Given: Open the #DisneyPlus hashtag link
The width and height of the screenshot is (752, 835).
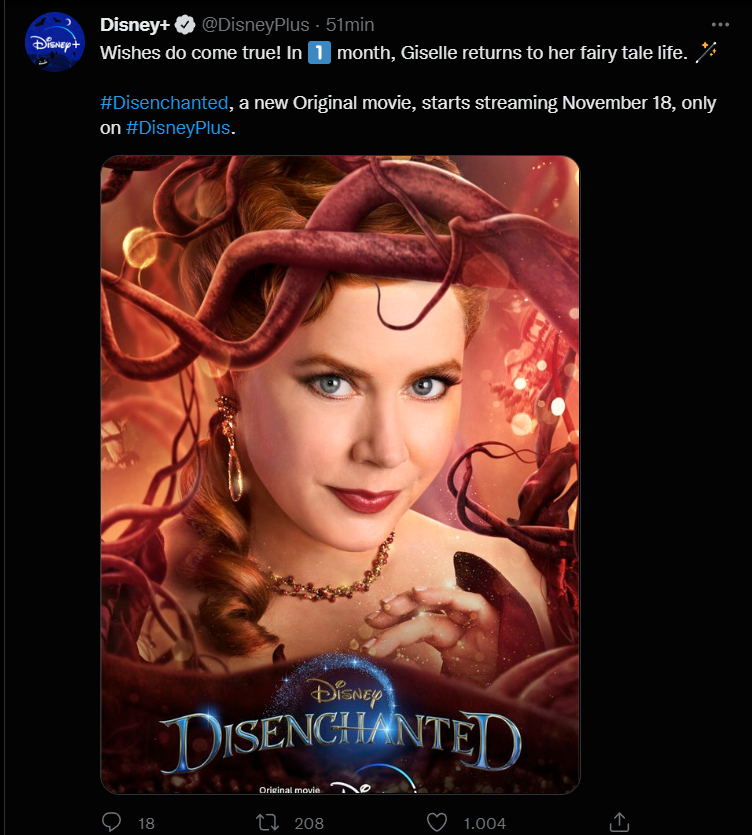Looking at the screenshot, I should [178, 128].
